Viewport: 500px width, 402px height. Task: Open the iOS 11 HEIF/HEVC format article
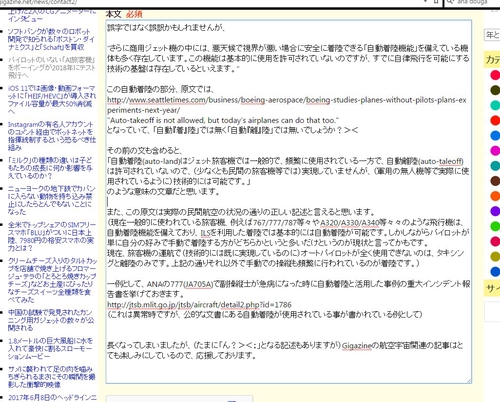[x=52, y=100]
